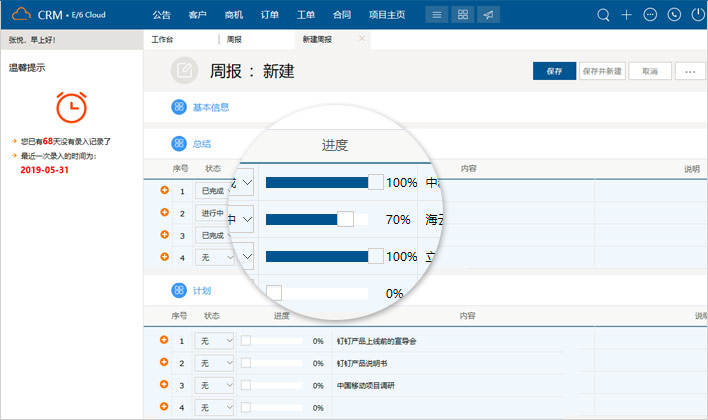Open status dropdown for summary row 2
The image size is (708, 420).
(214, 213)
